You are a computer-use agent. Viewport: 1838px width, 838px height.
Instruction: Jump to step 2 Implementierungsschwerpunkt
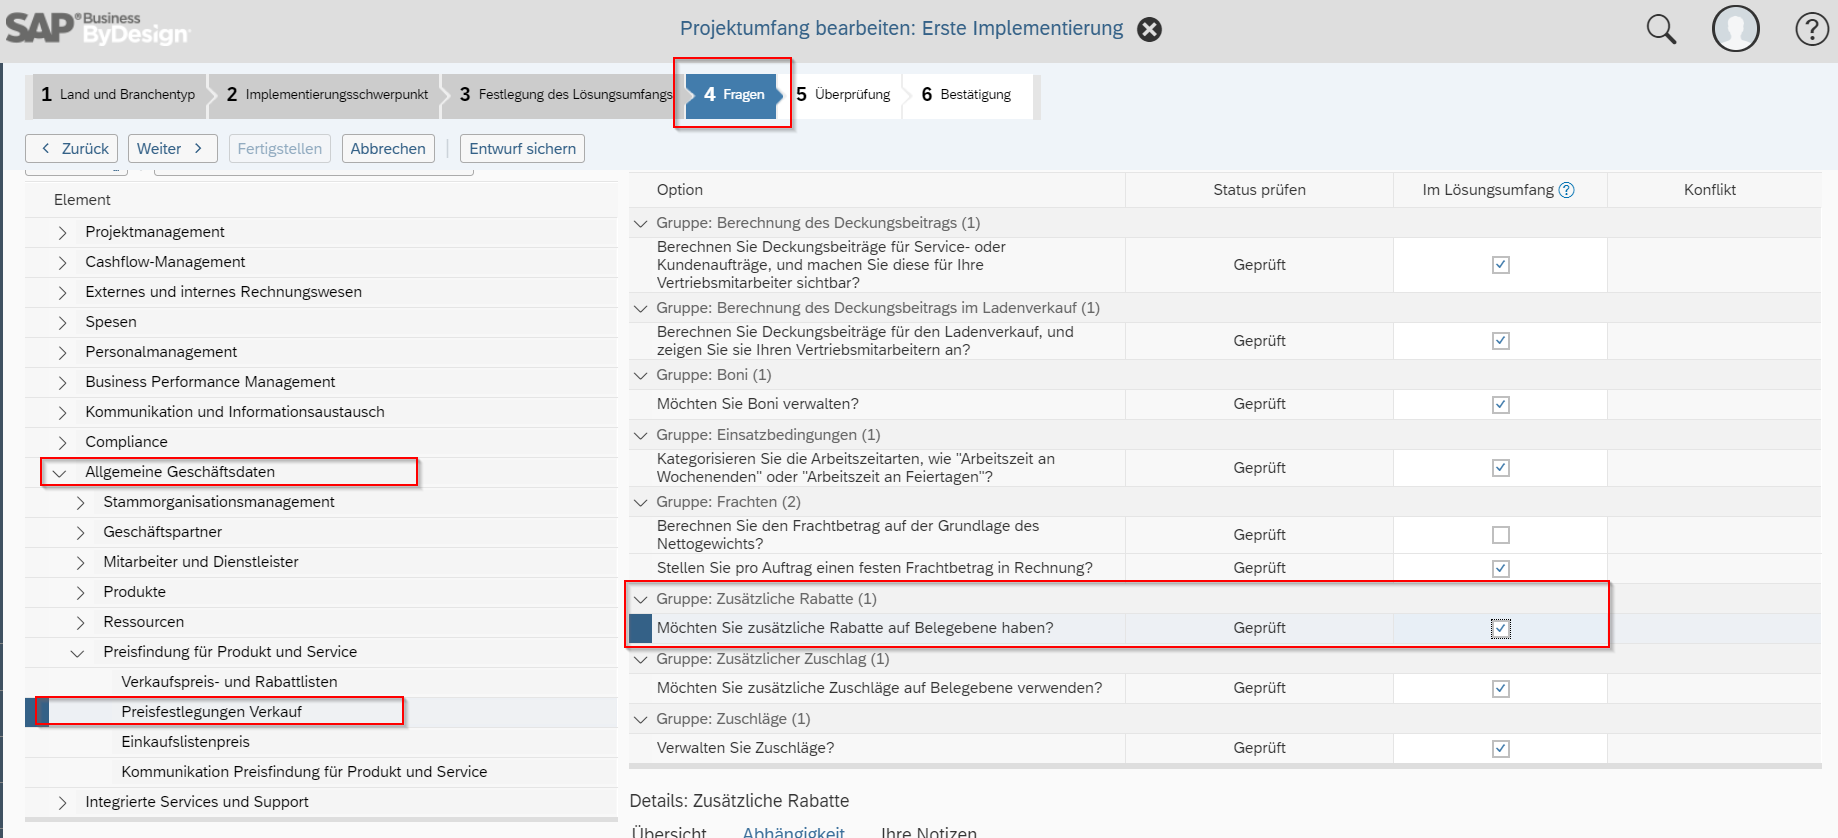[327, 95]
